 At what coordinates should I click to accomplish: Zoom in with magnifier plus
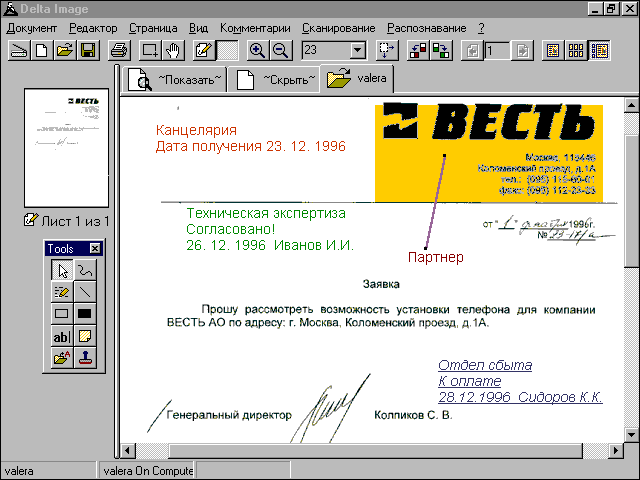258,51
